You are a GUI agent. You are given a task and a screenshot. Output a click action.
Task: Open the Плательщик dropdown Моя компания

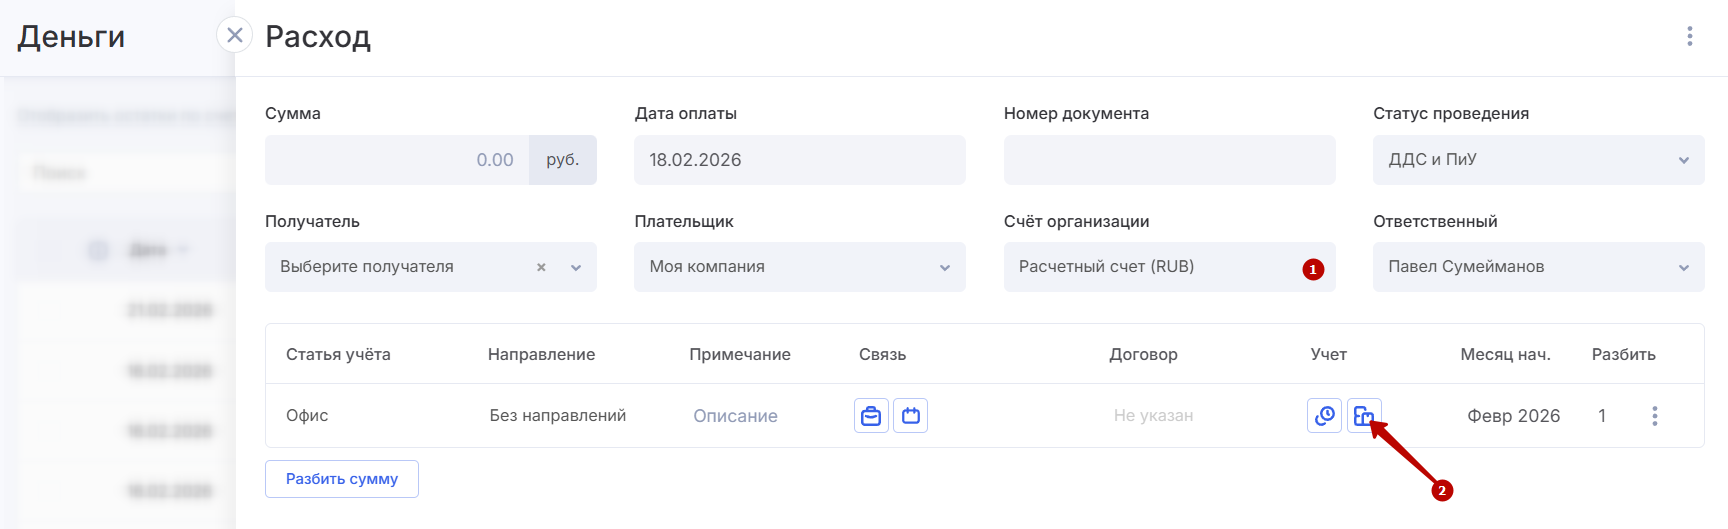pos(799,267)
